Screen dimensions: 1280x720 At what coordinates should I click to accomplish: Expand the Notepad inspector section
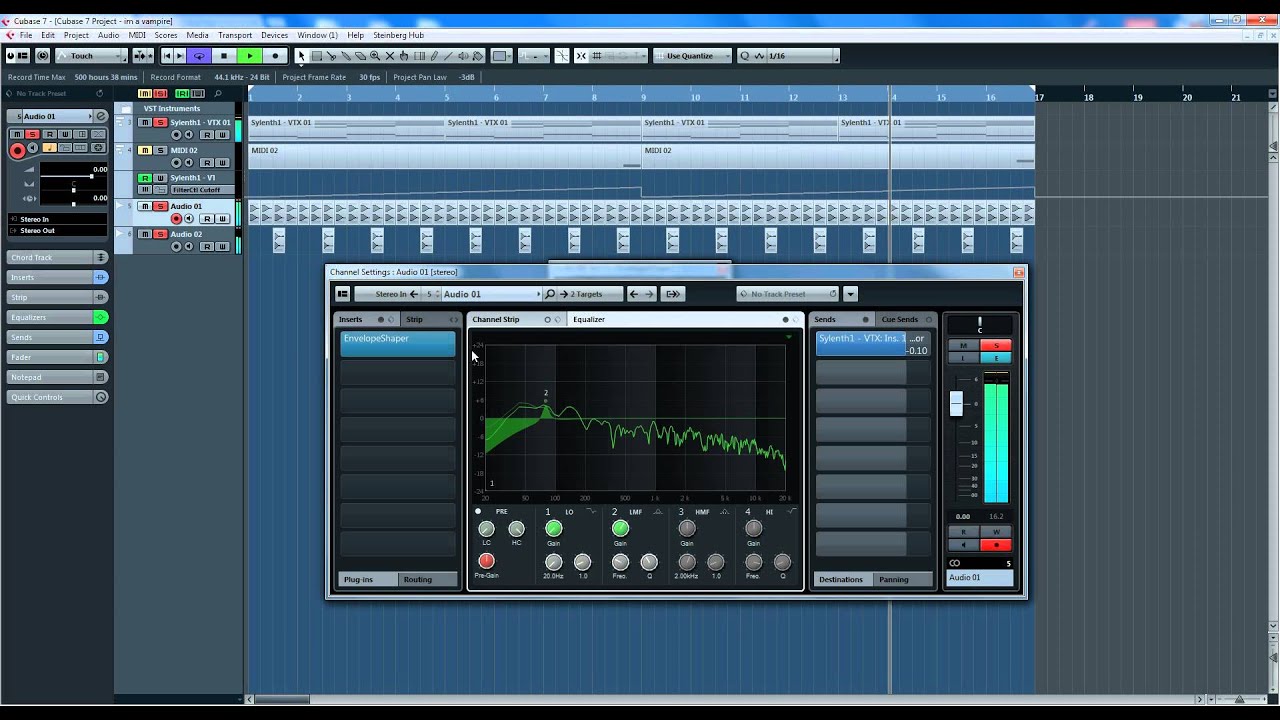(58, 377)
